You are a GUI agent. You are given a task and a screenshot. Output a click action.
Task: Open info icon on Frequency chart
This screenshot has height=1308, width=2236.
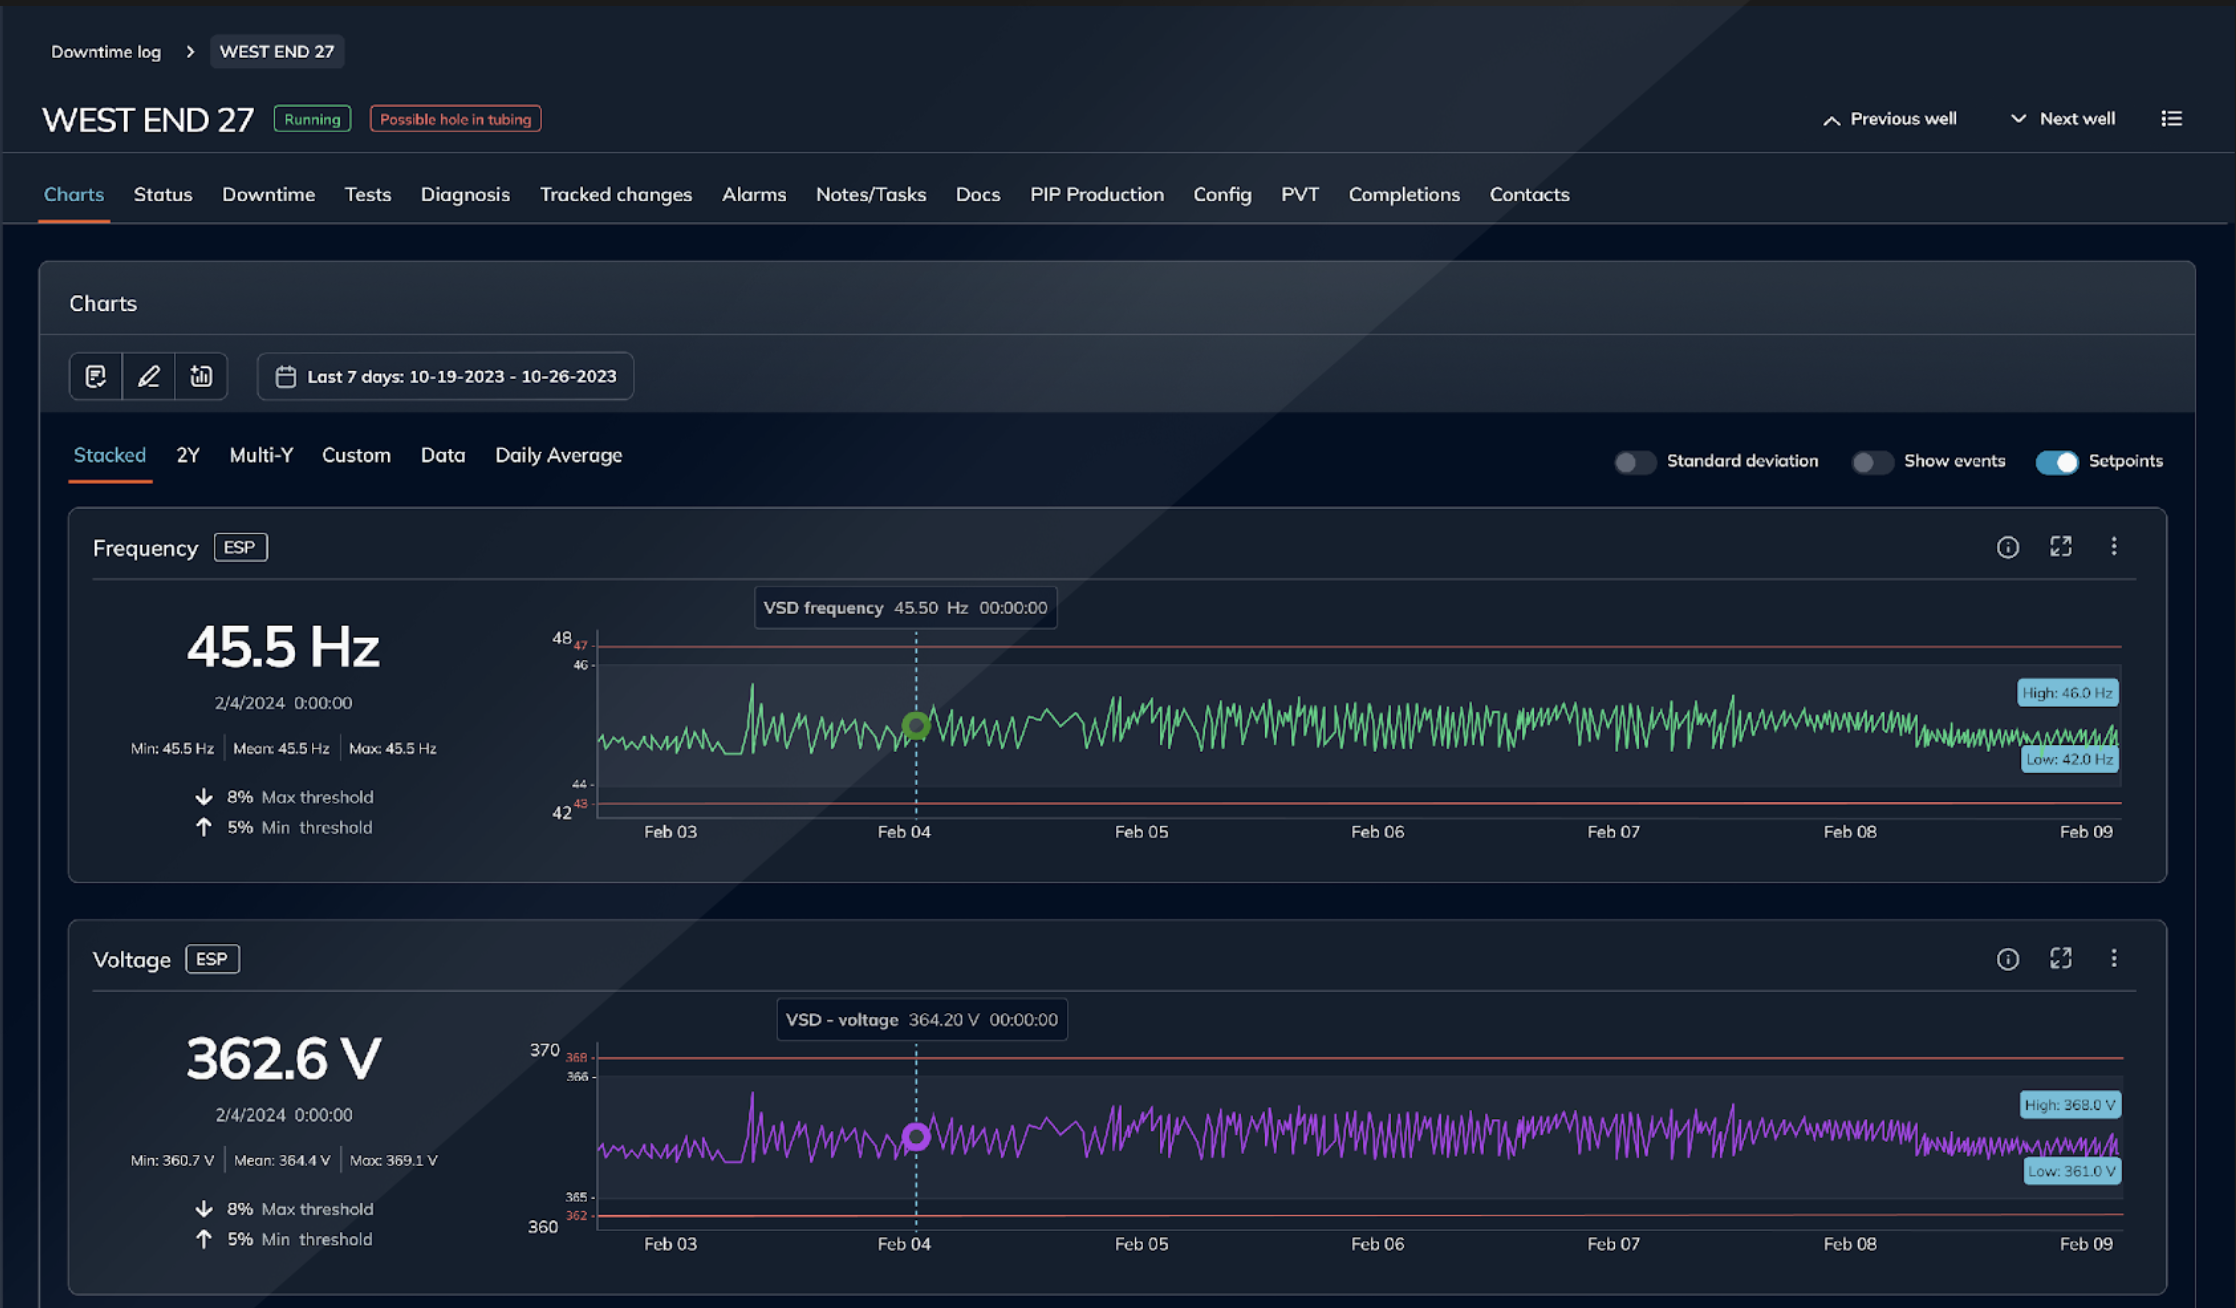(x=2007, y=547)
